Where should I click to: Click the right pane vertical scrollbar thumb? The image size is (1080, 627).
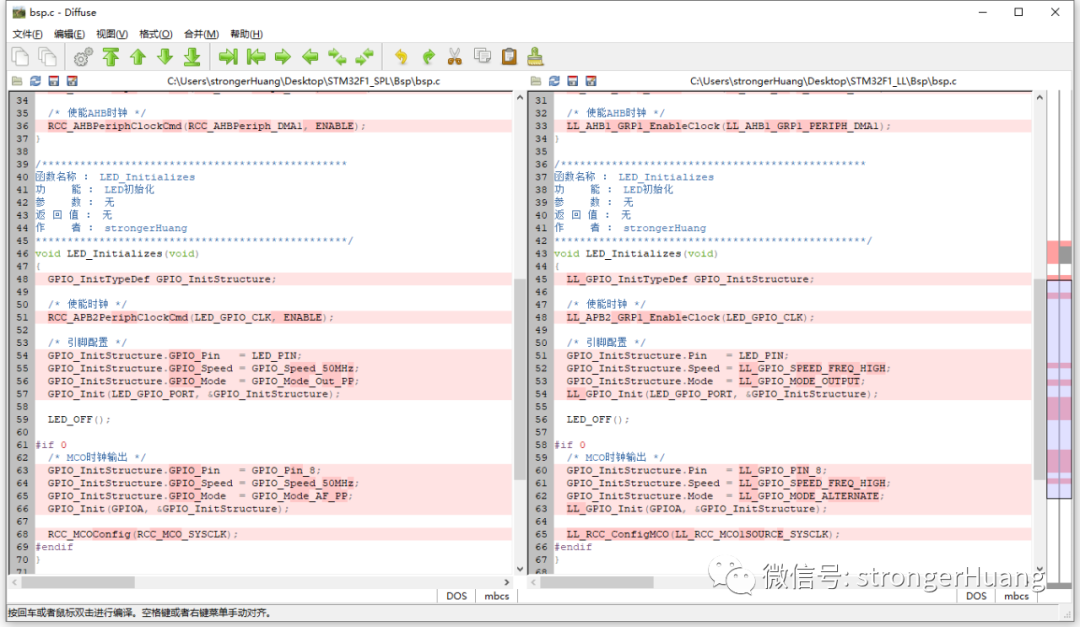[x=1039, y=380]
